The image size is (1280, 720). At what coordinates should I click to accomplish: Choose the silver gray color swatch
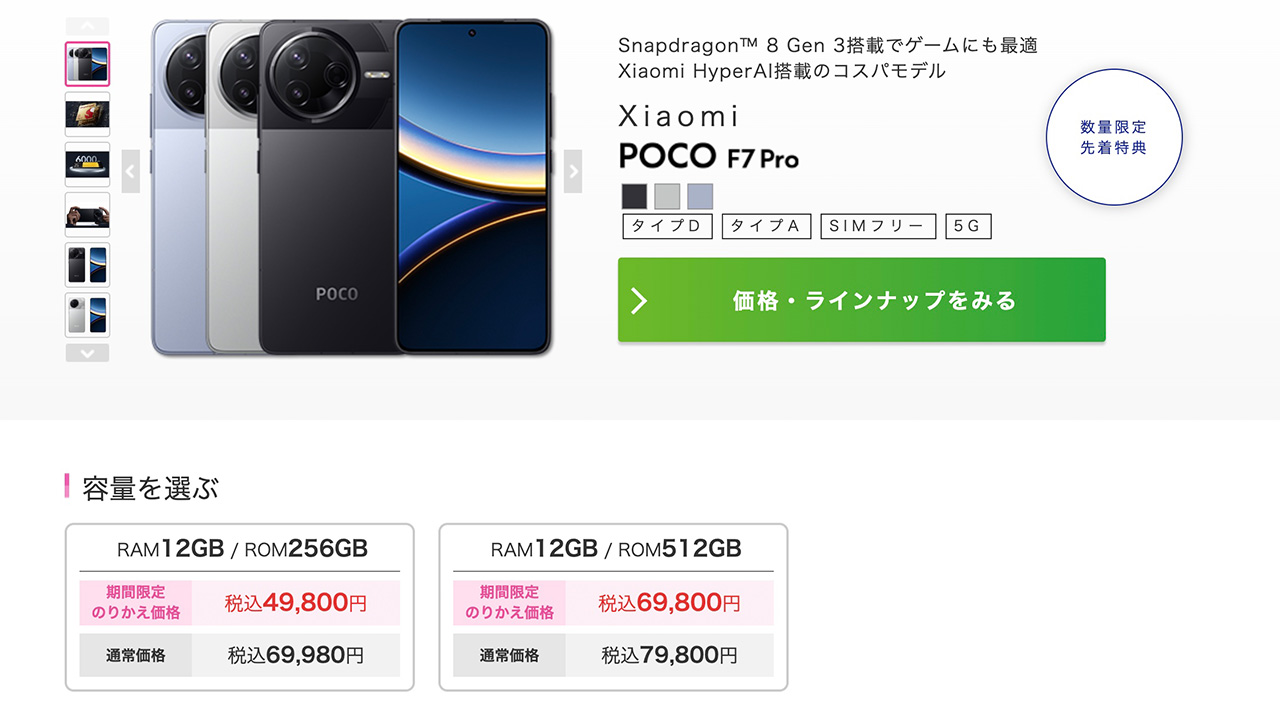(x=667, y=196)
